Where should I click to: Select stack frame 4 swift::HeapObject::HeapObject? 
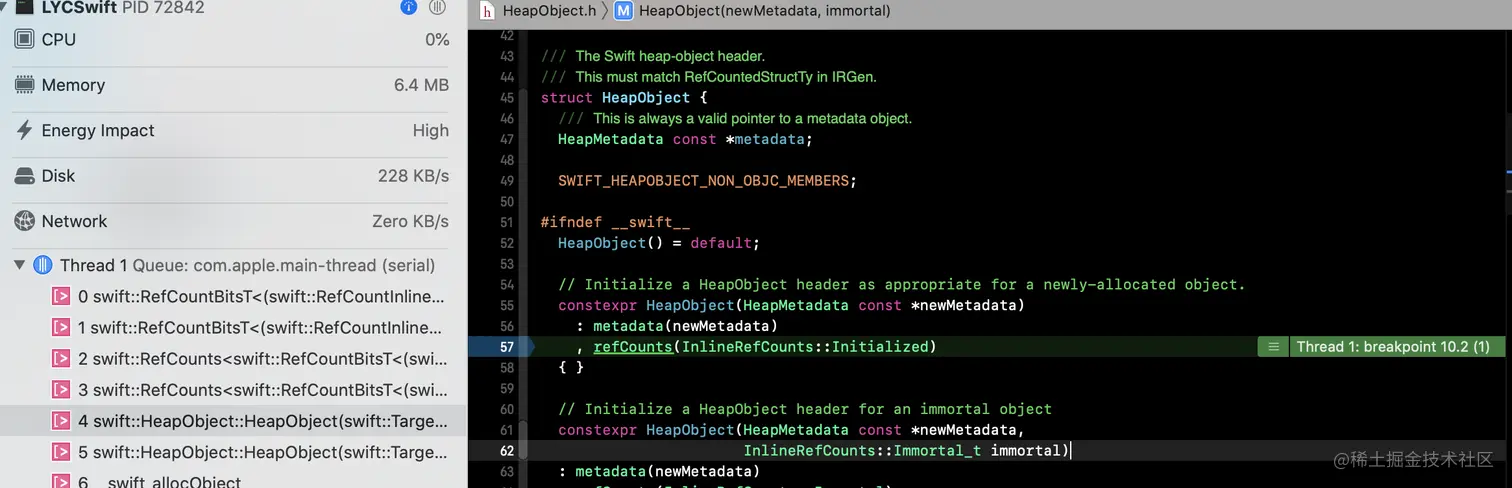[x=232, y=421]
